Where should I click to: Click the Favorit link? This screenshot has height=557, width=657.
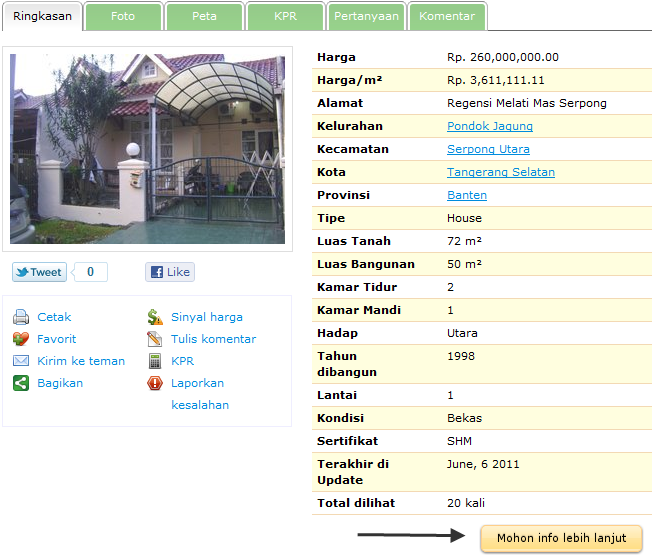57,339
